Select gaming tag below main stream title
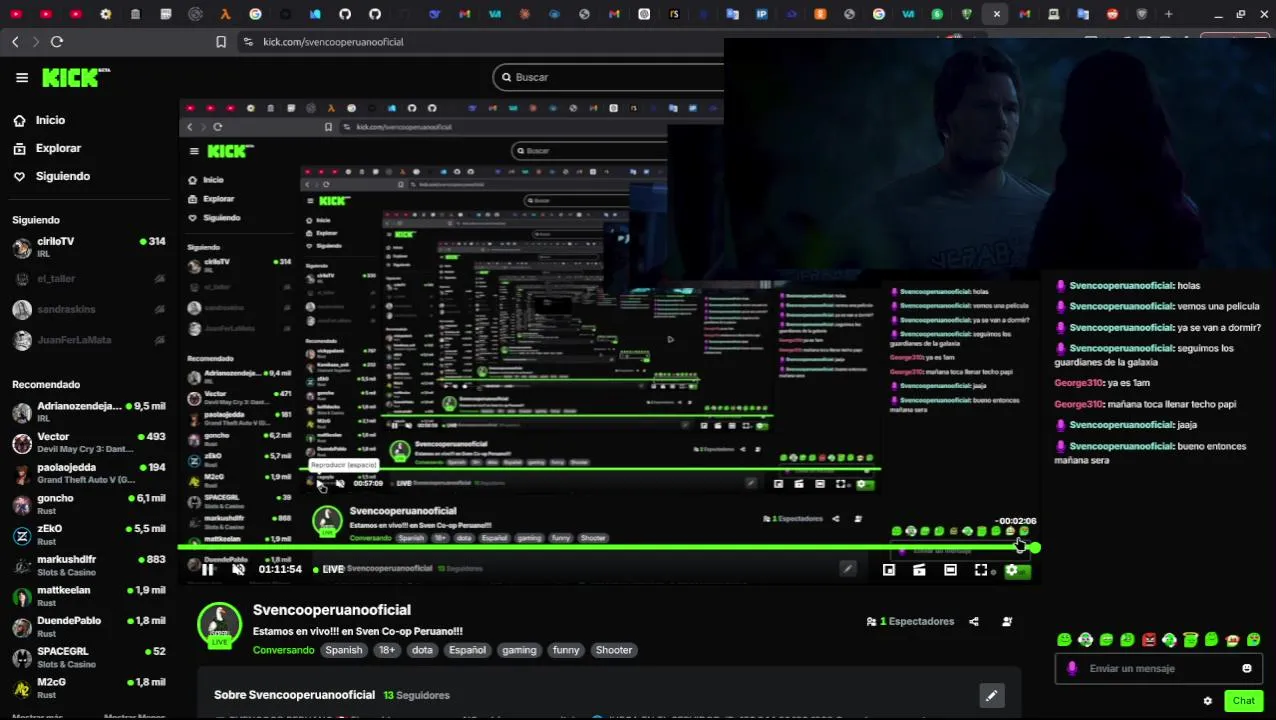Screen dimensions: 1276x720 [519, 650]
